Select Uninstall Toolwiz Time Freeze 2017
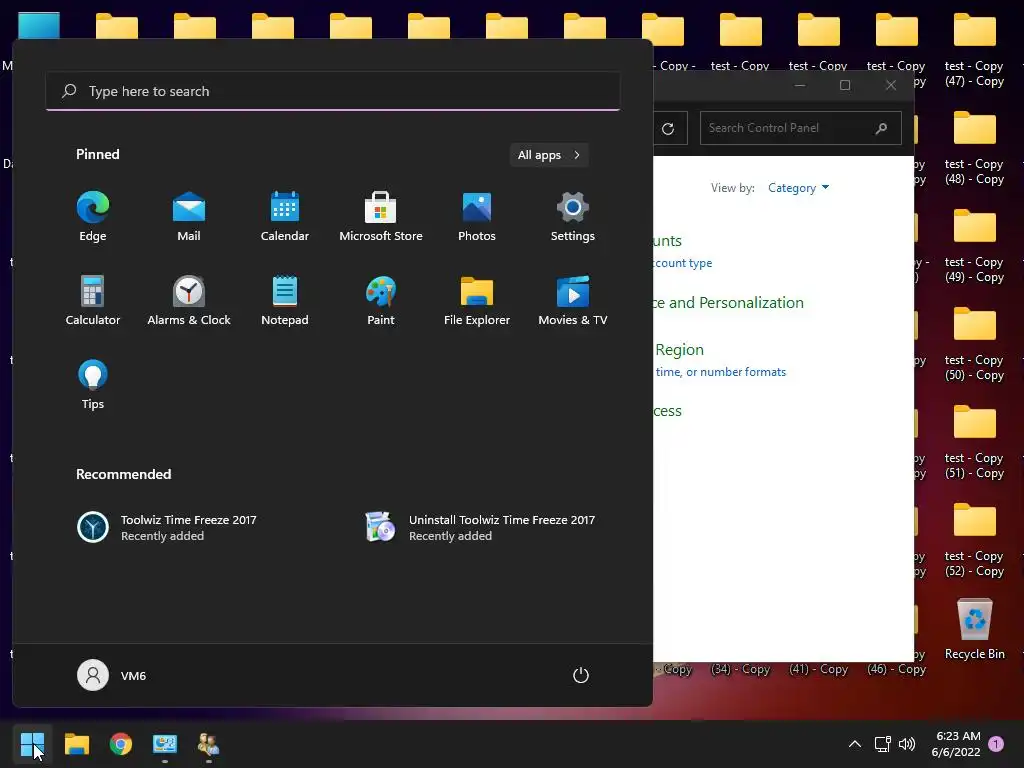The height and width of the screenshot is (768, 1024). 480,528
